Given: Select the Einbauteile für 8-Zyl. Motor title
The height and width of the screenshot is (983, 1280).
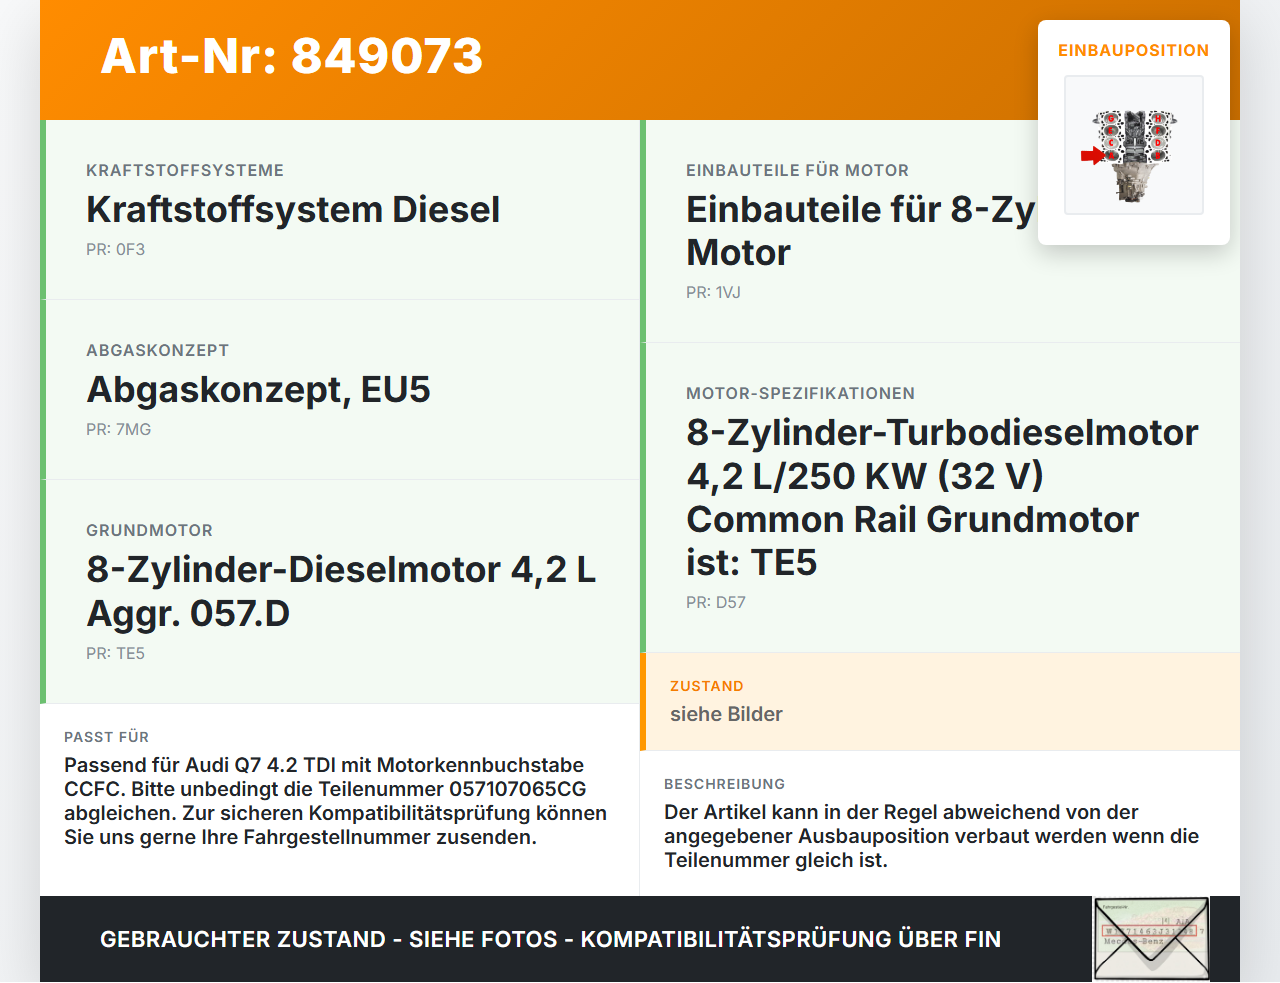Looking at the screenshot, I should pyautogui.click(x=861, y=231).
